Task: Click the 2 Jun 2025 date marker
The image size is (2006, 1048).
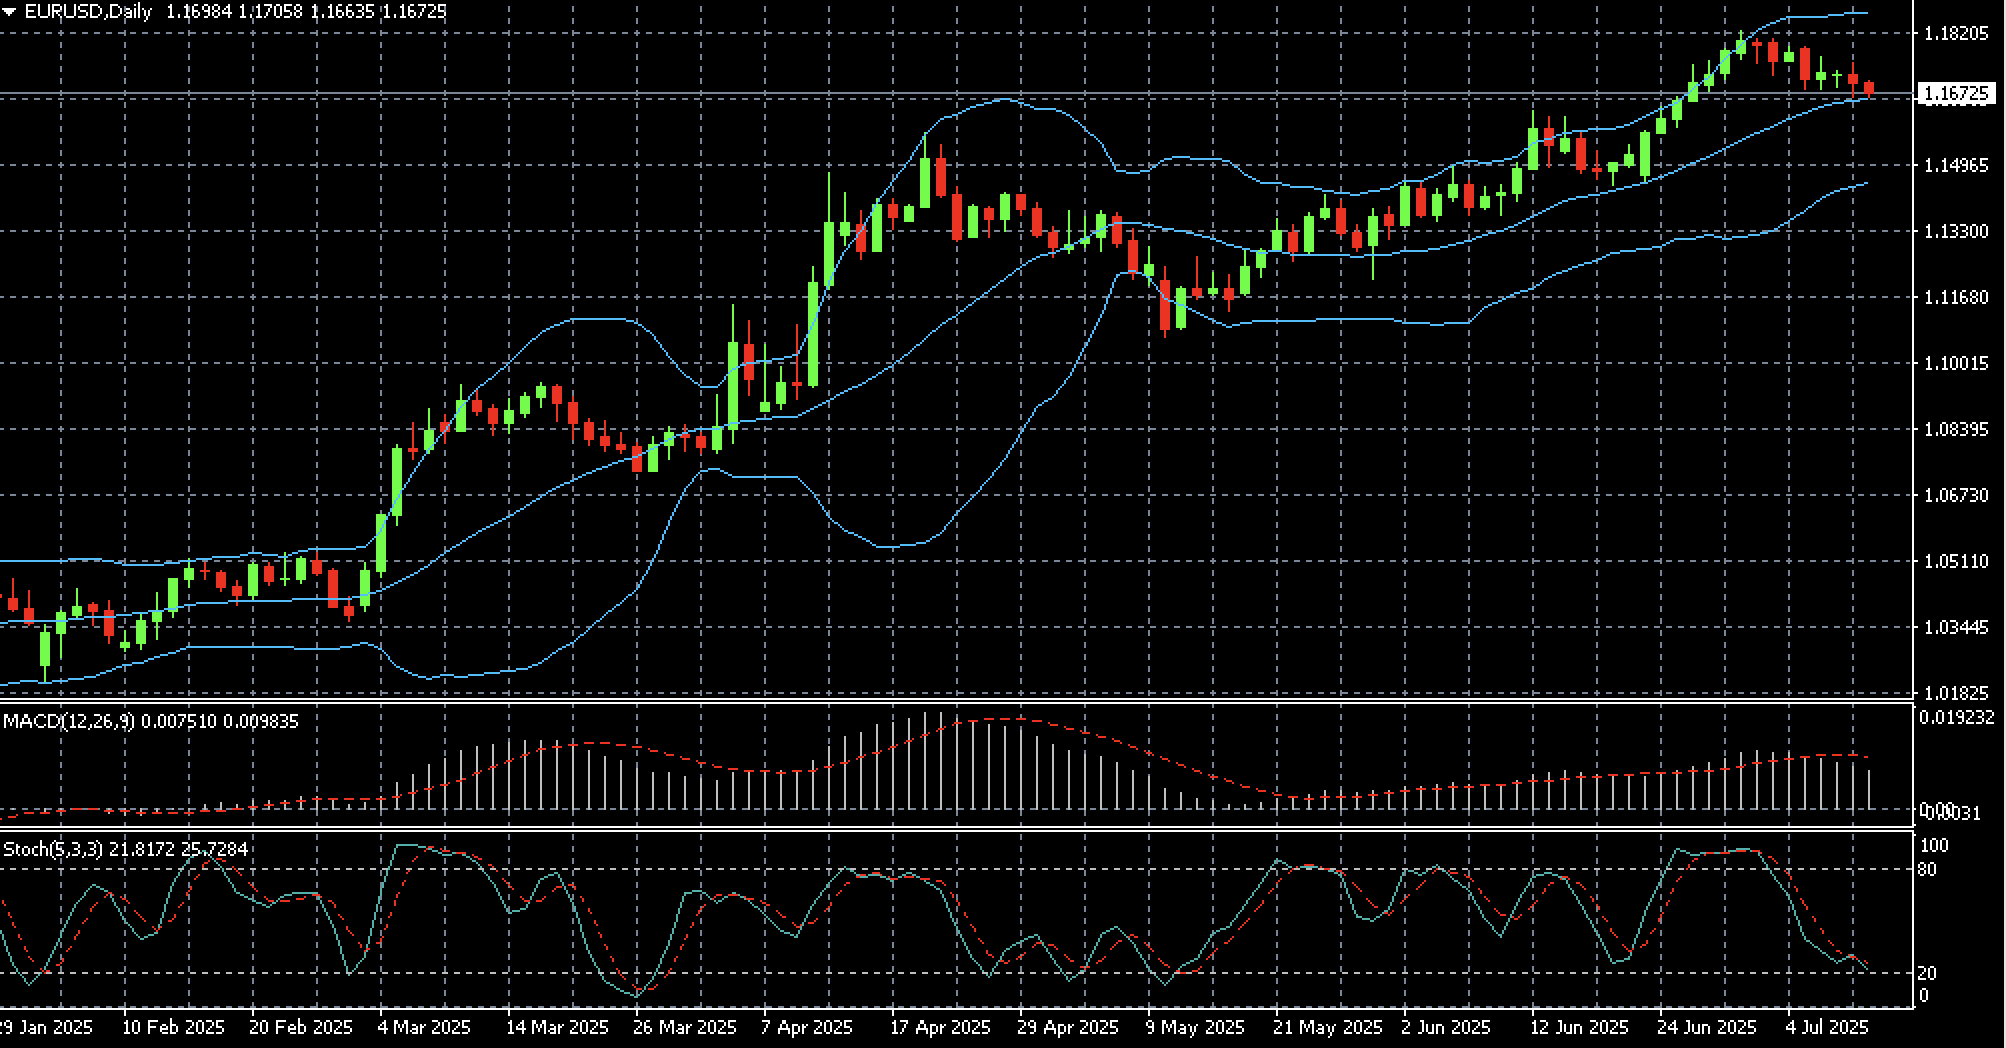Action: [x=1445, y=1027]
